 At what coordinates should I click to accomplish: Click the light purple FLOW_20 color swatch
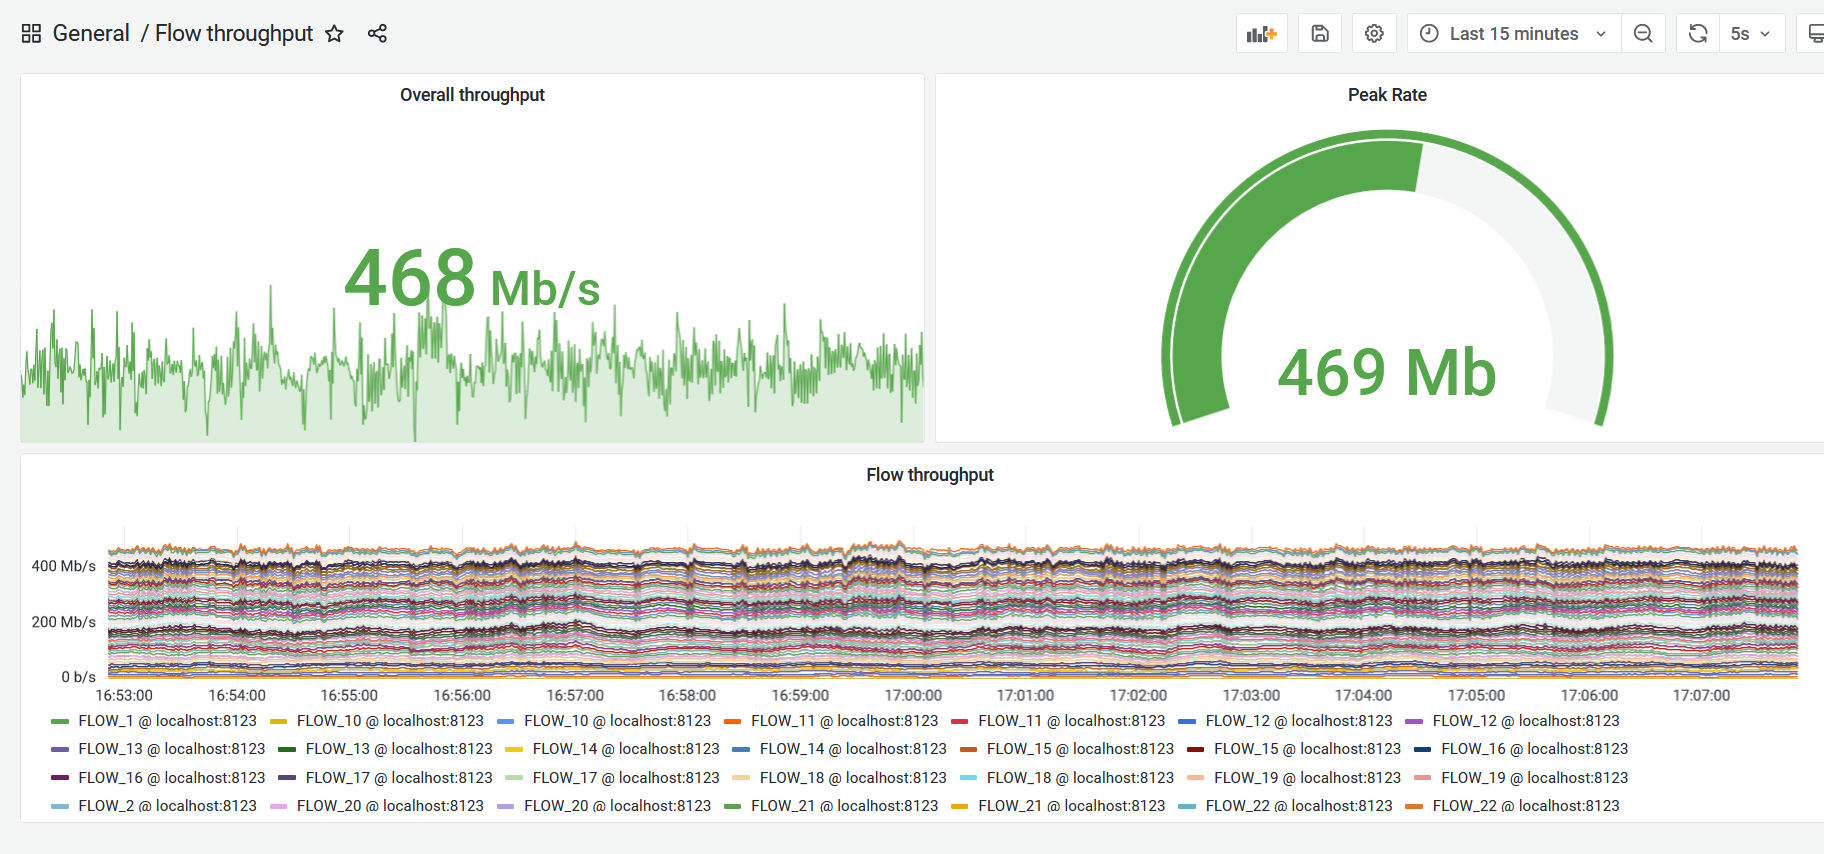pyautogui.click(x=505, y=806)
